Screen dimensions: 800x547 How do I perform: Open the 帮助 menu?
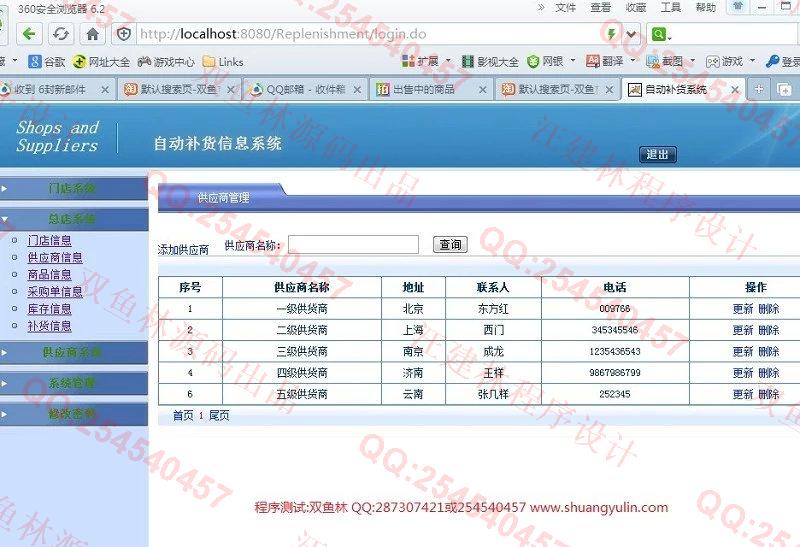(706, 7)
